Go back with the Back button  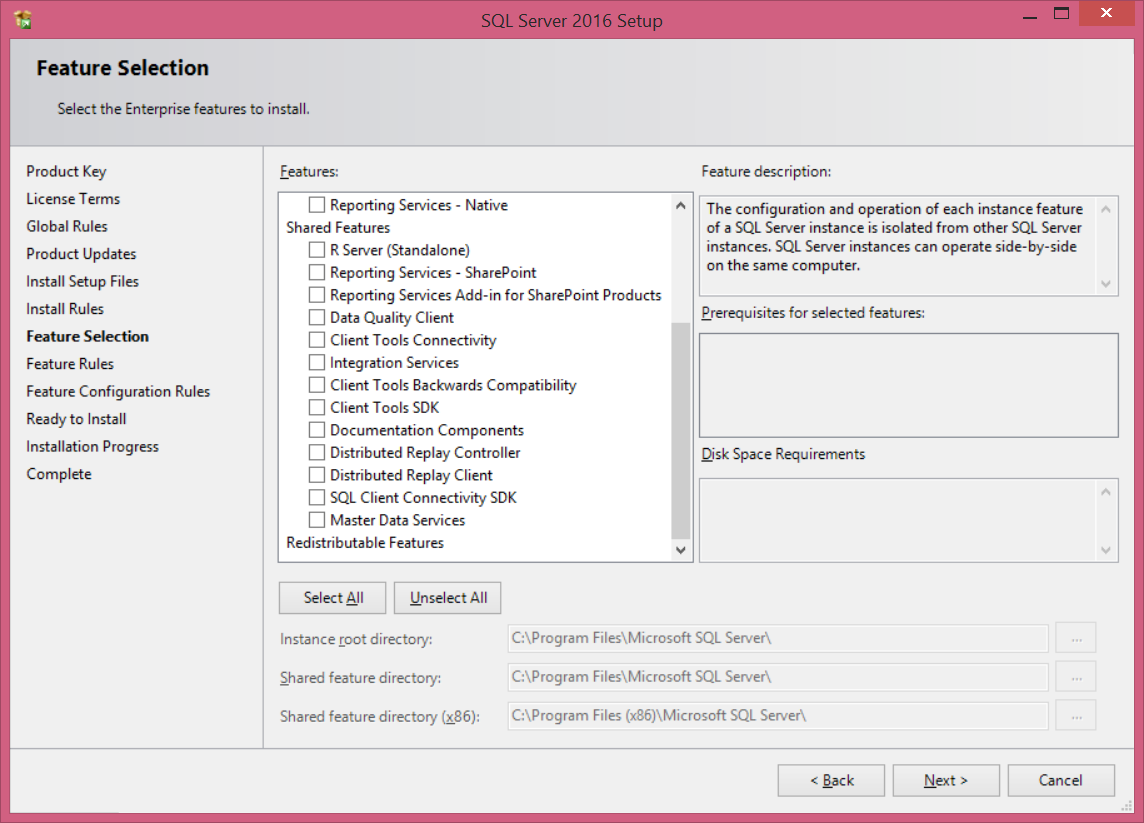click(x=831, y=781)
